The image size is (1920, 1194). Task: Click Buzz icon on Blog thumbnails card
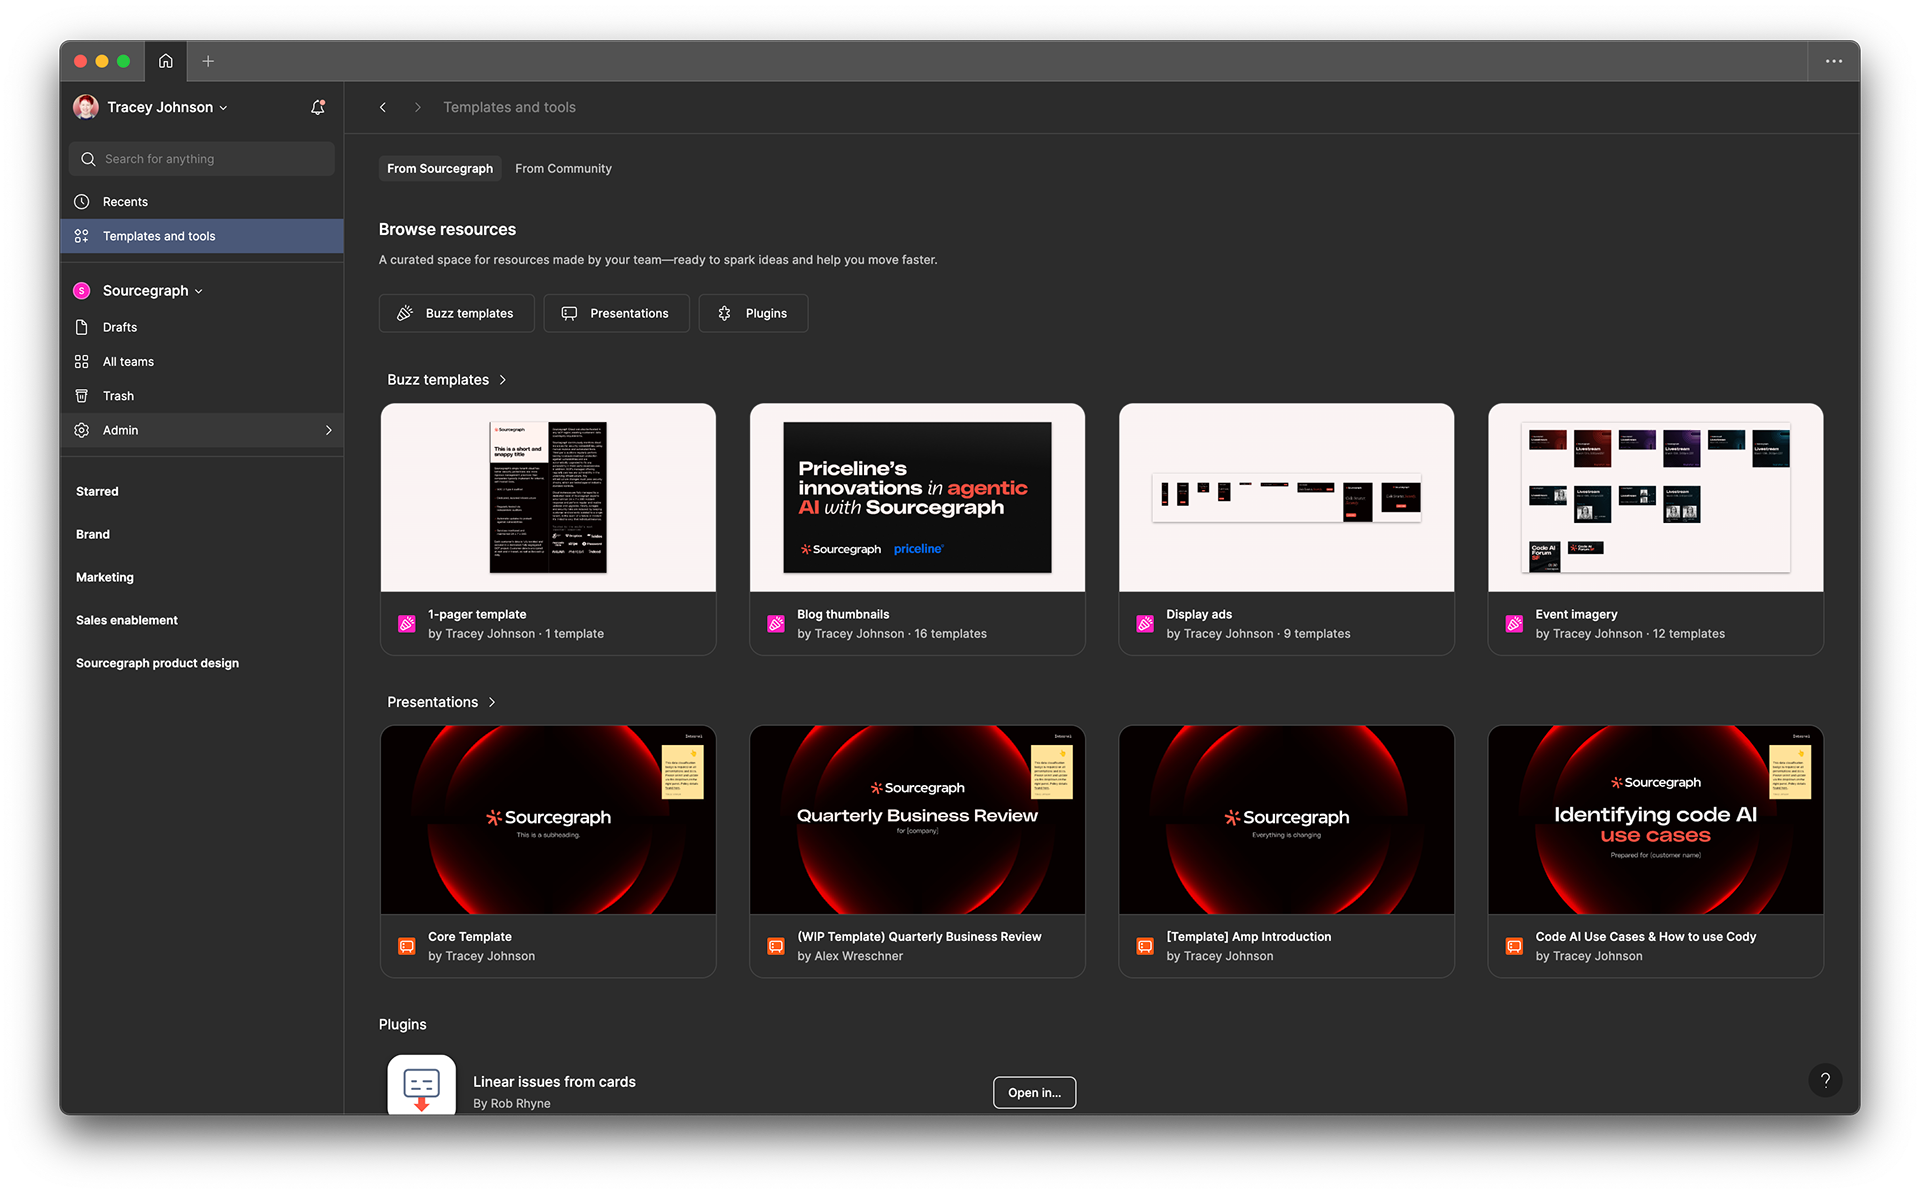(x=776, y=624)
